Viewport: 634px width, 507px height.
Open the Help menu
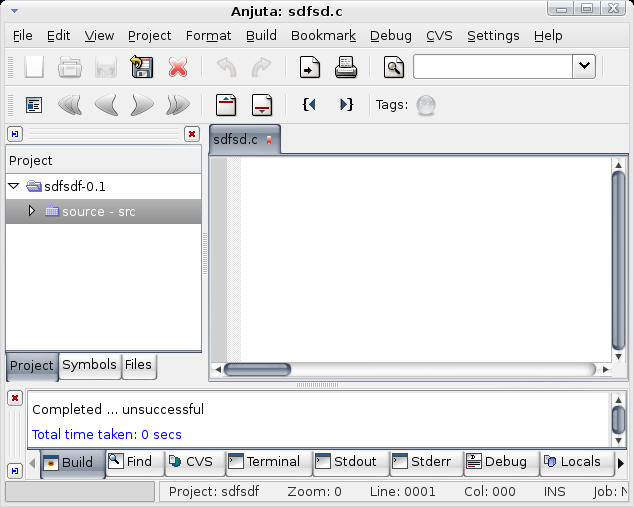pos(548,36)
